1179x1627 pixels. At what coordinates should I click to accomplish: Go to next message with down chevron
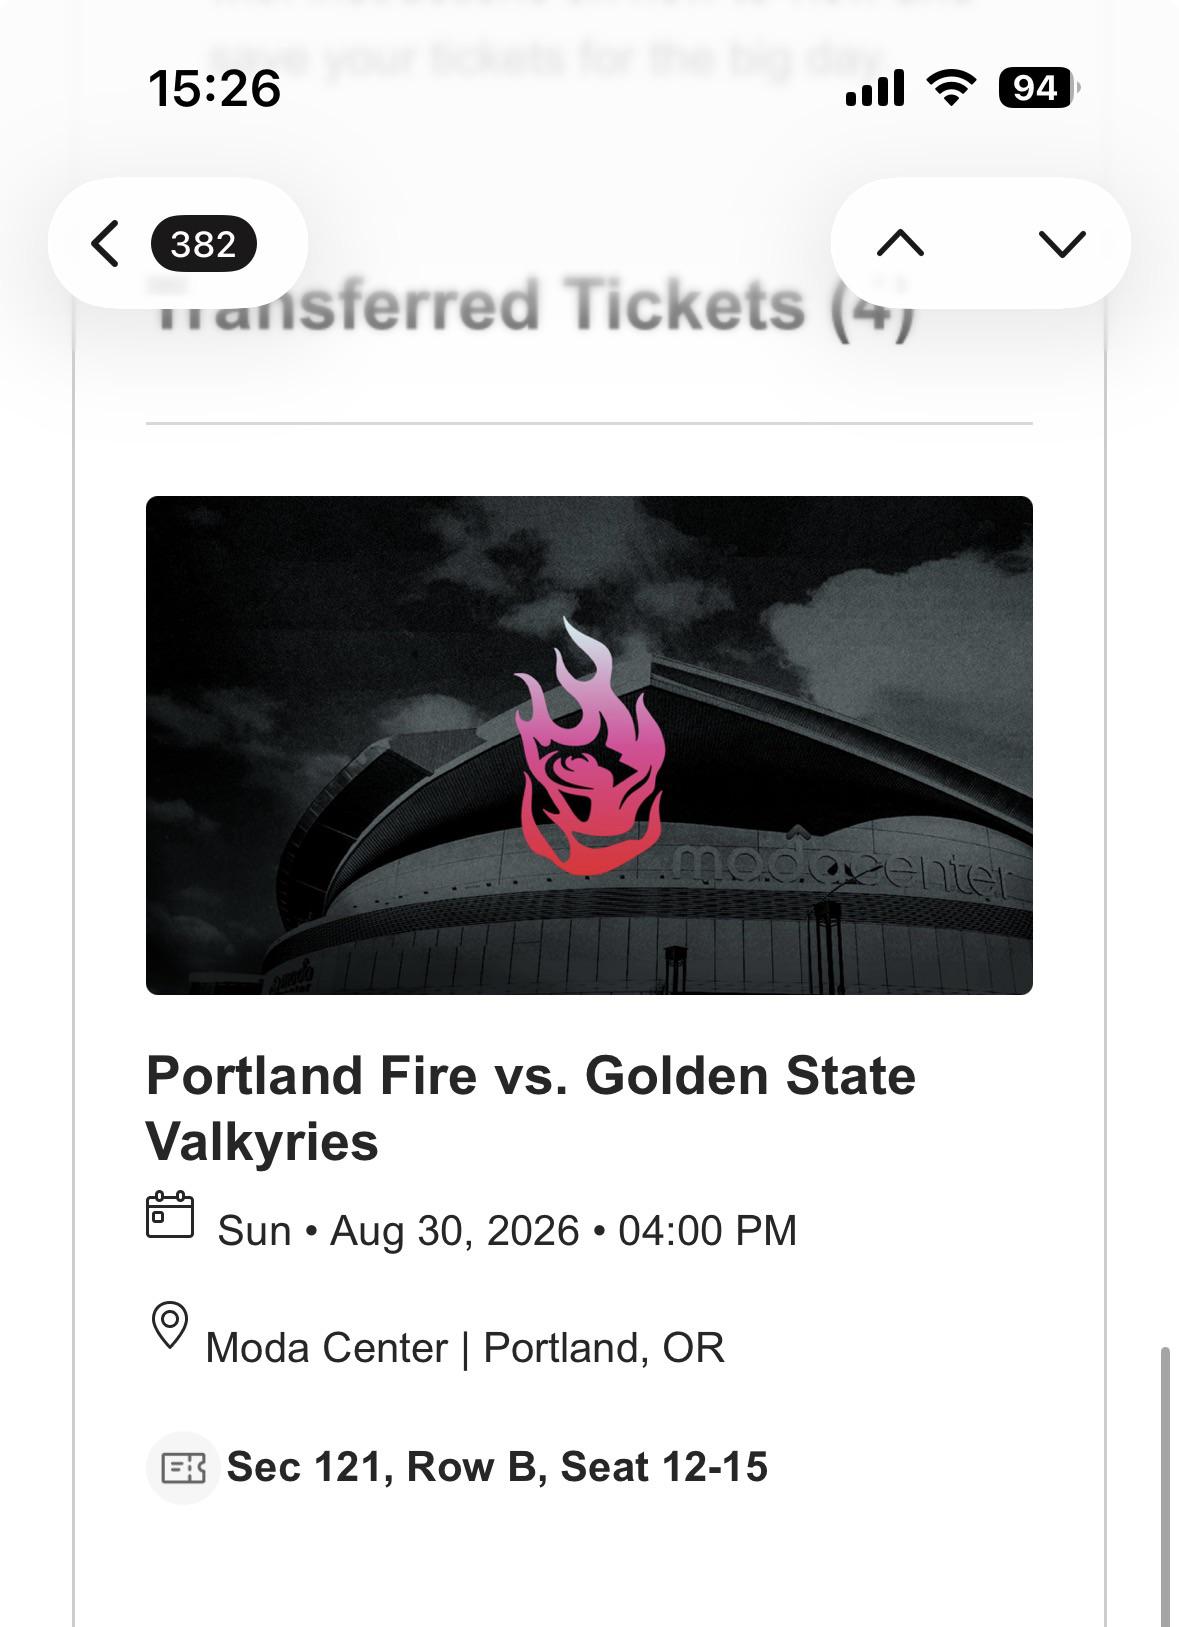pyautogui.click(x=1062, y=243)
